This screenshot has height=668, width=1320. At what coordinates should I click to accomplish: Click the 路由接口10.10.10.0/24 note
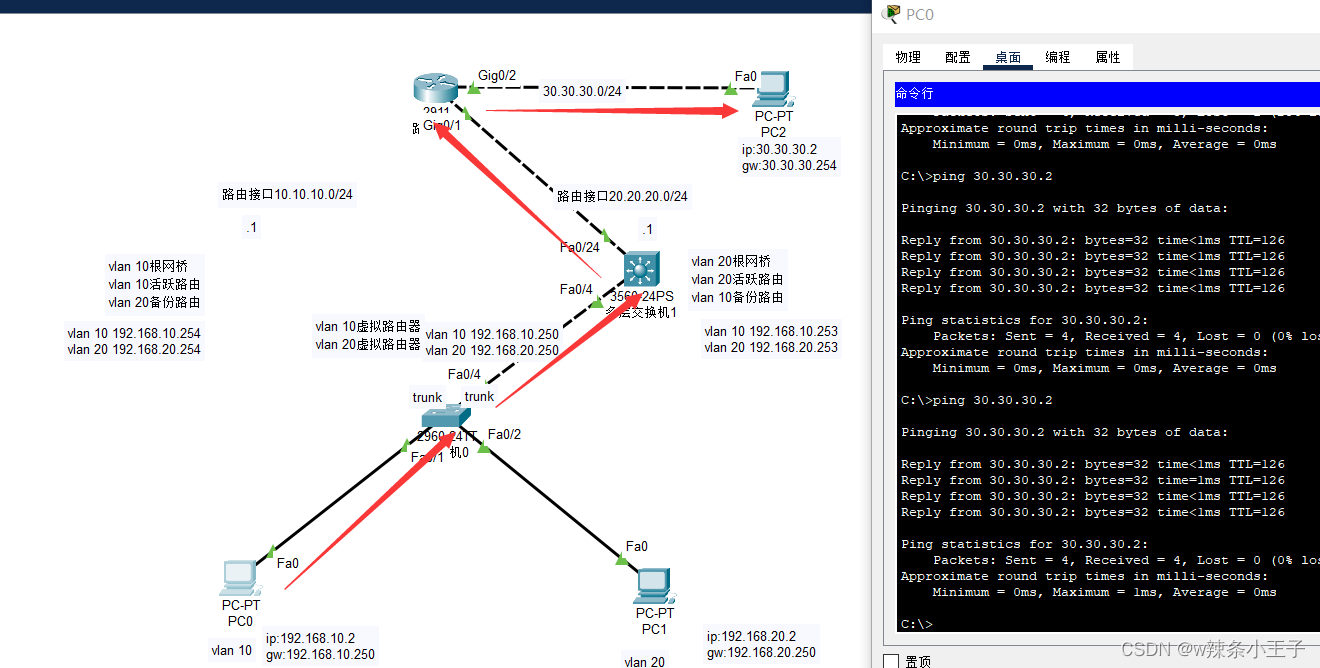coord(287,195)
